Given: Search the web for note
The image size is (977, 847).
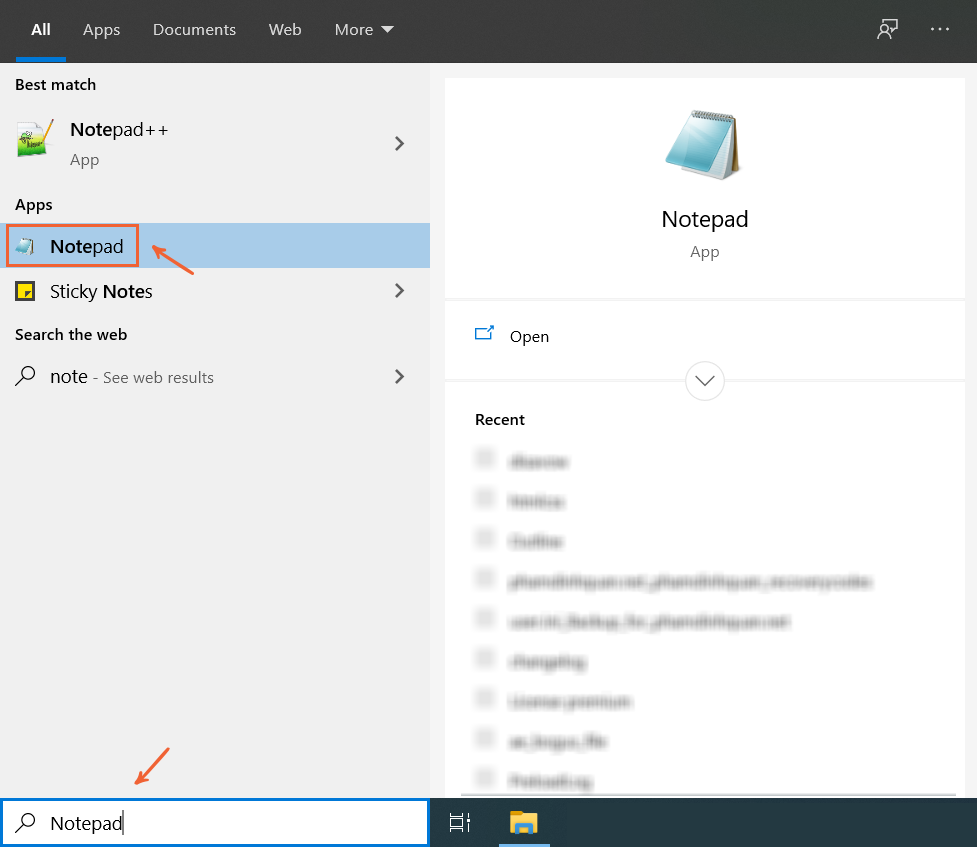Looking at the screenshot, I should (215, 376).
